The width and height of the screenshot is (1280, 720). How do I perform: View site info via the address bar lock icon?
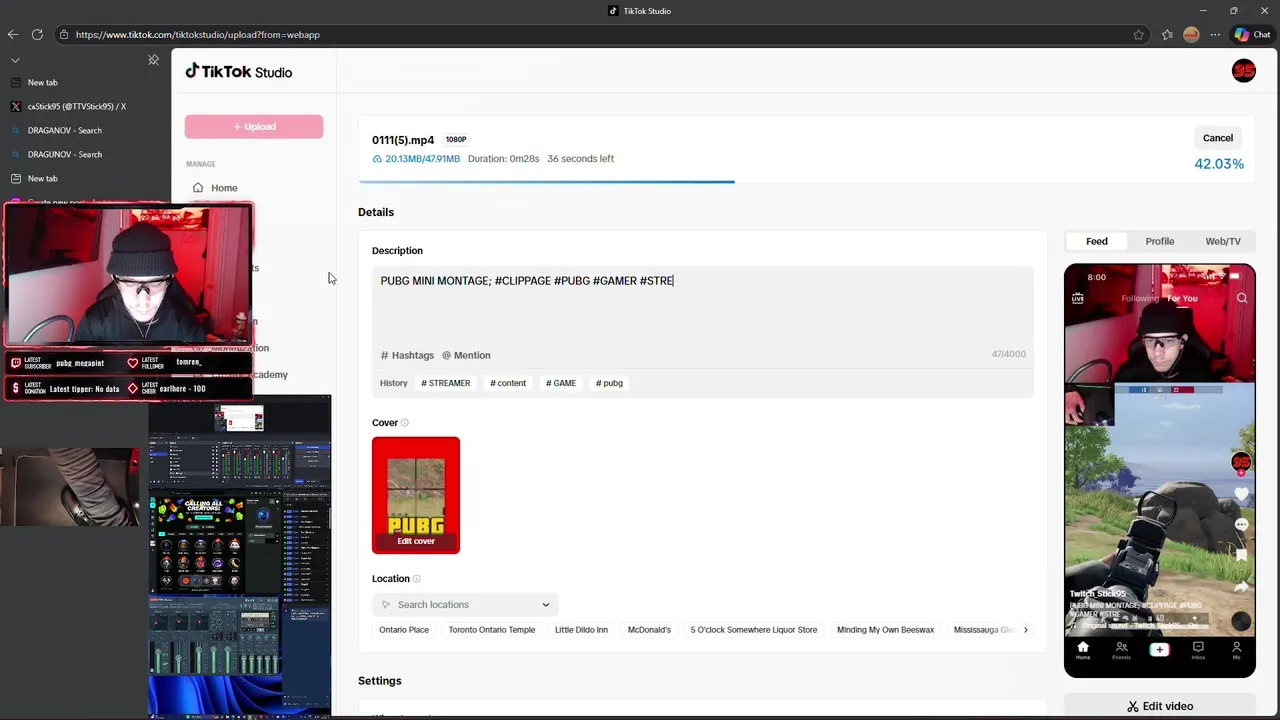[64, 34]
